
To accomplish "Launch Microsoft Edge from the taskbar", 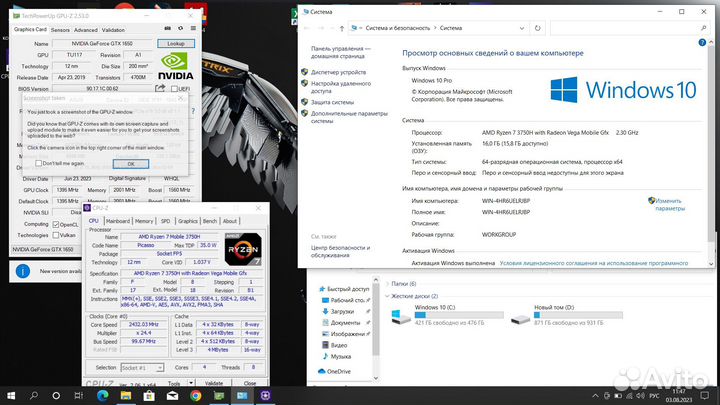I will 102,395.
